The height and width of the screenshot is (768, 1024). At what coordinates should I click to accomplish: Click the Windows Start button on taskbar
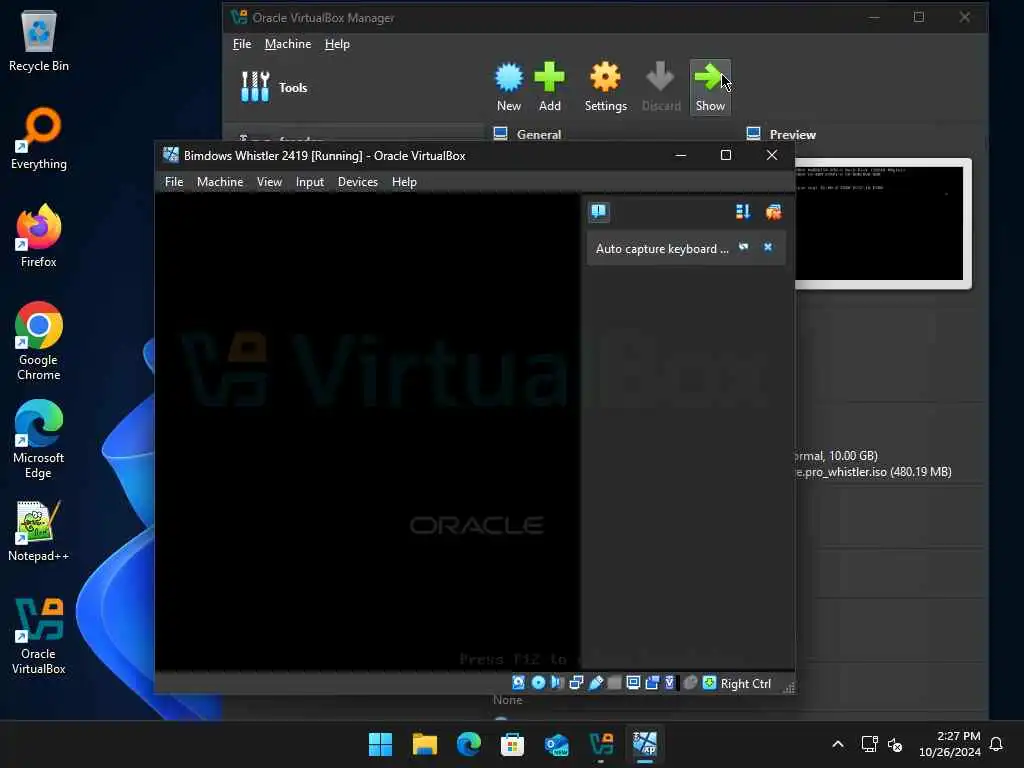point(380,744)
